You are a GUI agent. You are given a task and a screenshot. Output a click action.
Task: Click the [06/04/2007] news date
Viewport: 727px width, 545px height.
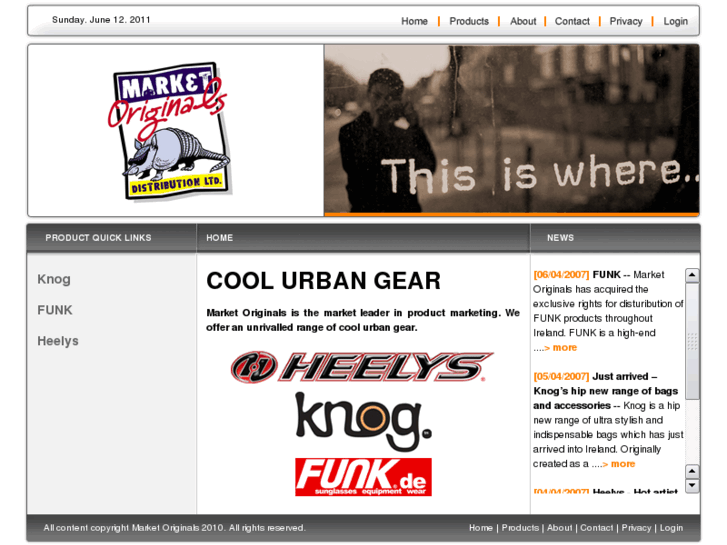pyautogui.click(x=561, y=275)
